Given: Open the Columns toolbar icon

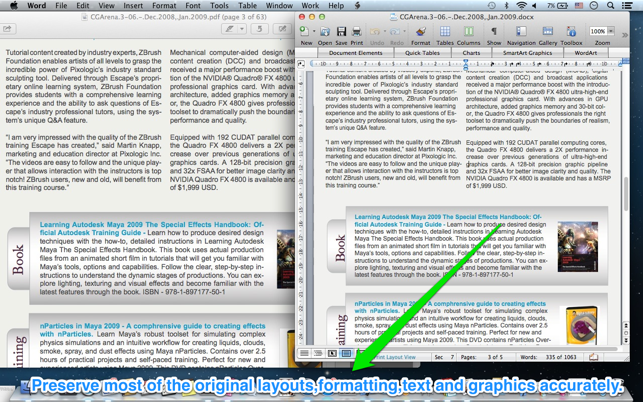Looking at the screenshot, I should 468,31.
